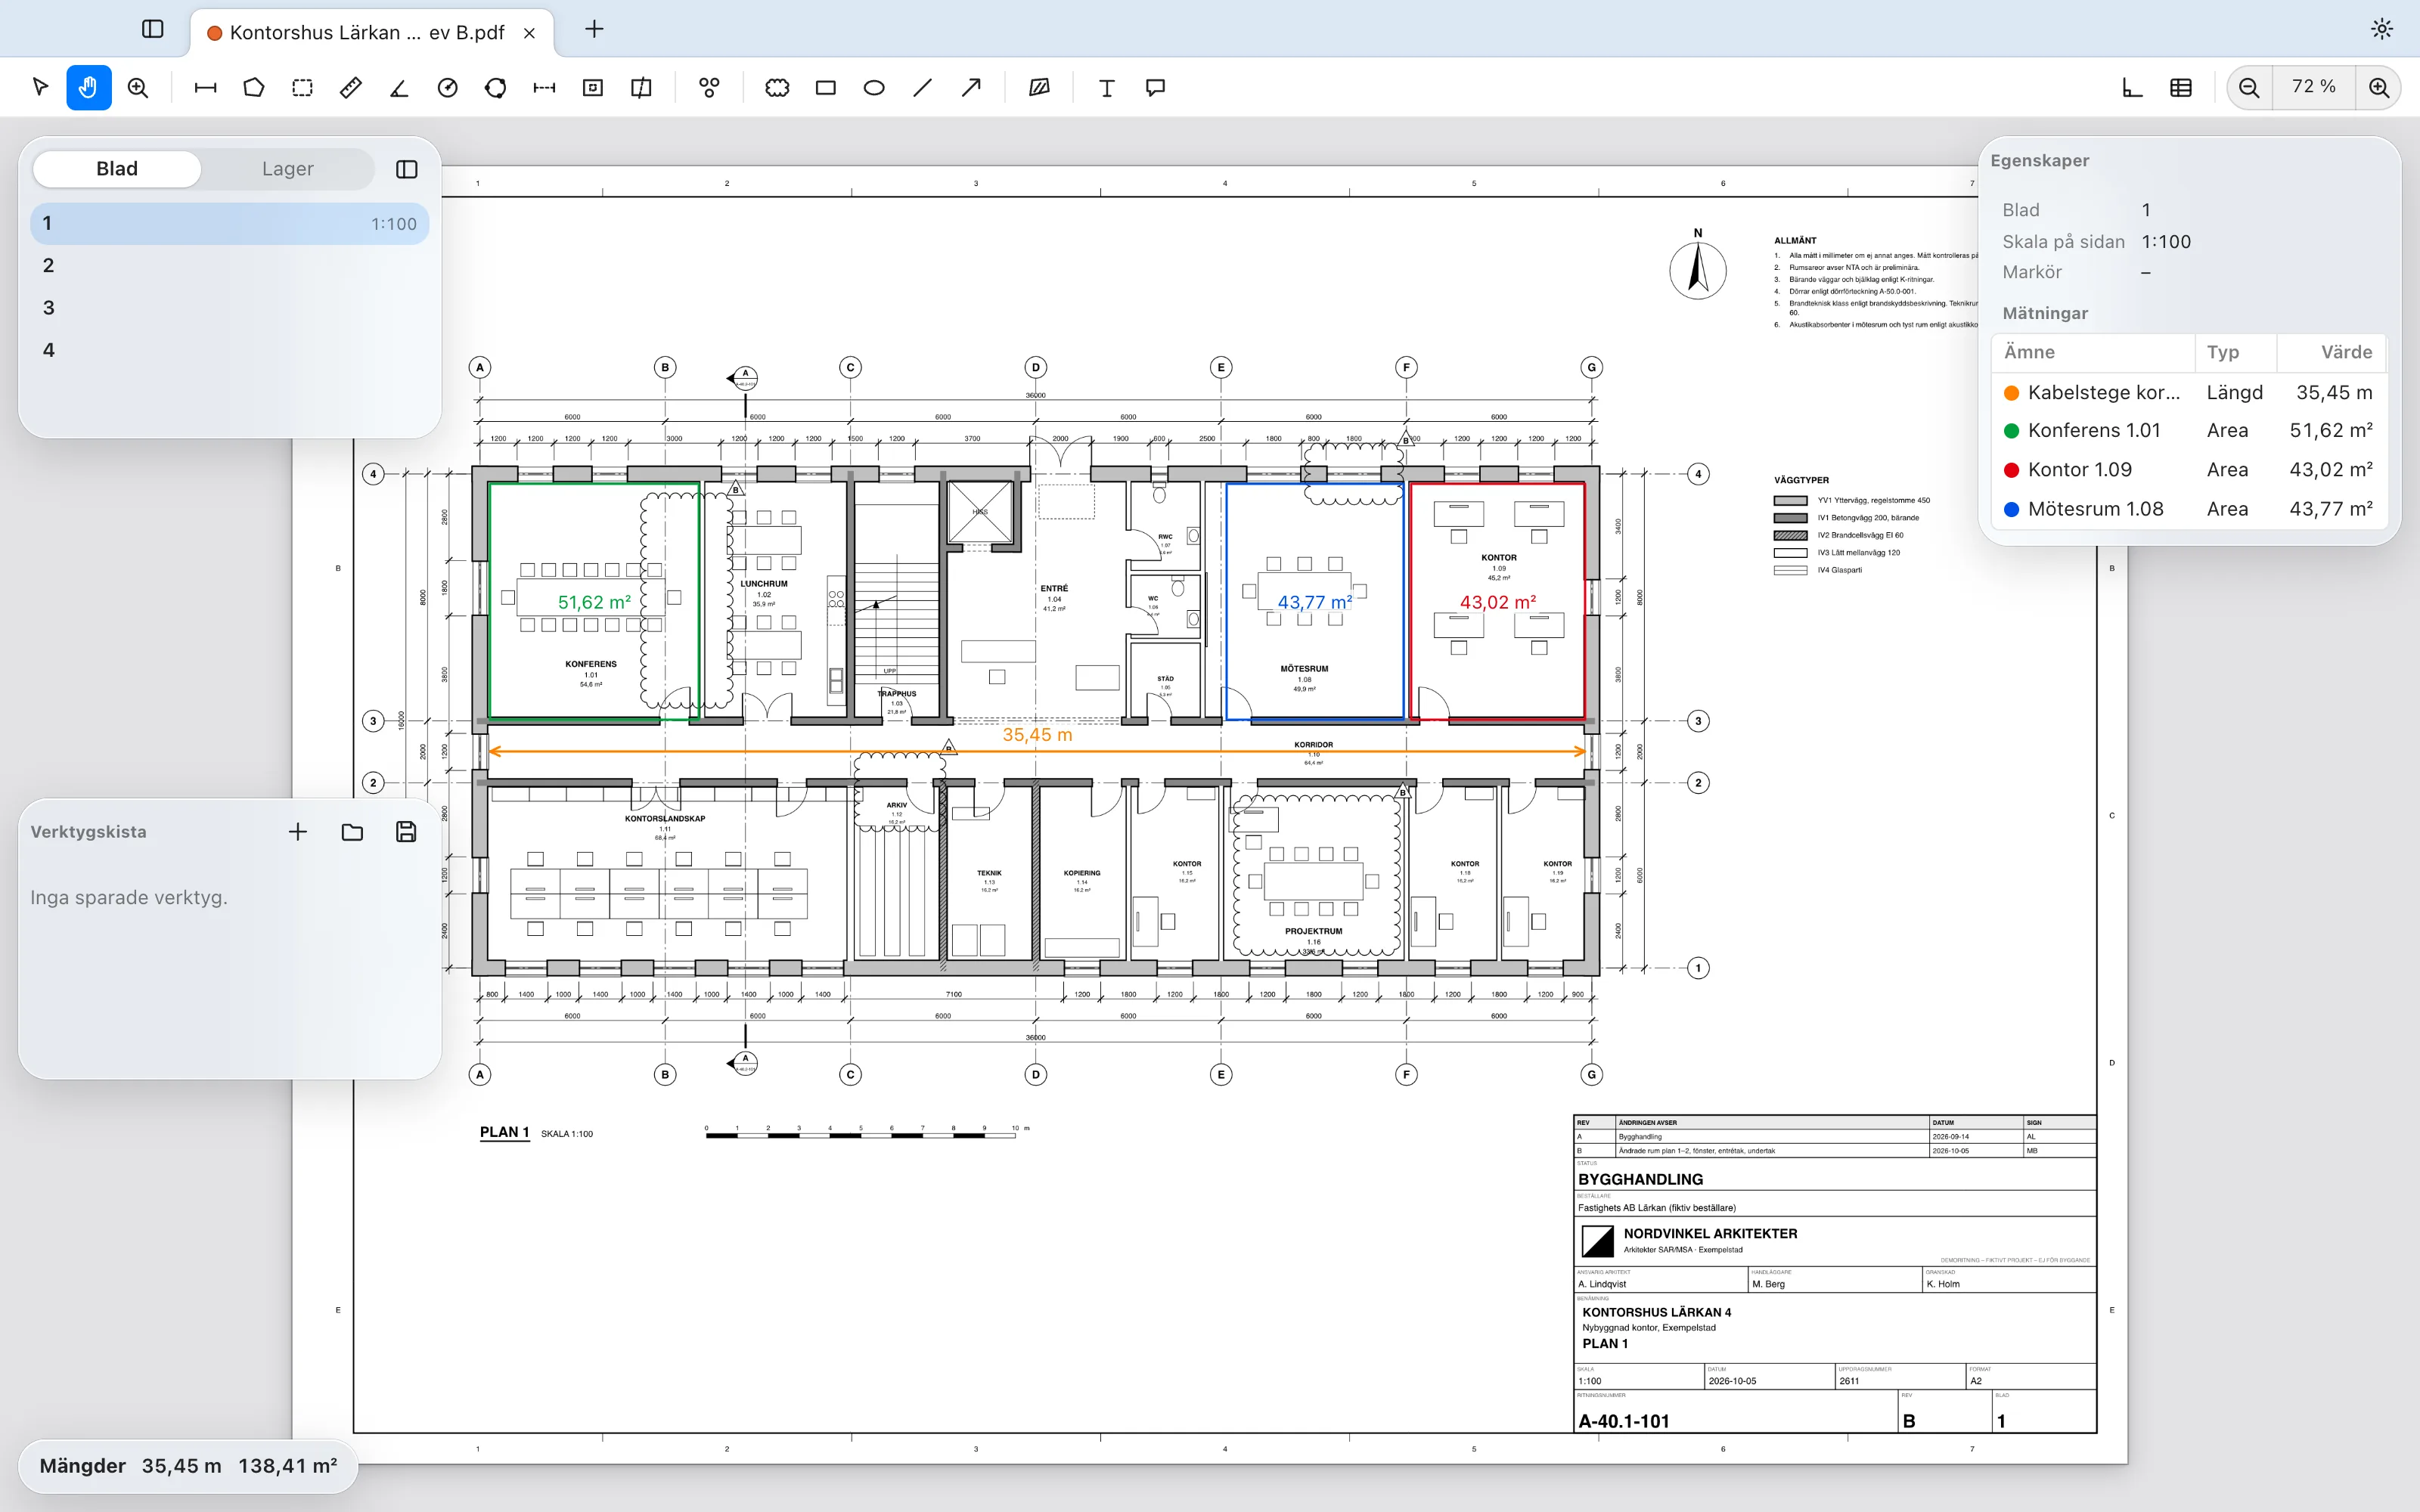The width and height of the screenshot is (2420, 1512).
Task: Open a new tab with plus
Action: click(594, 29)
